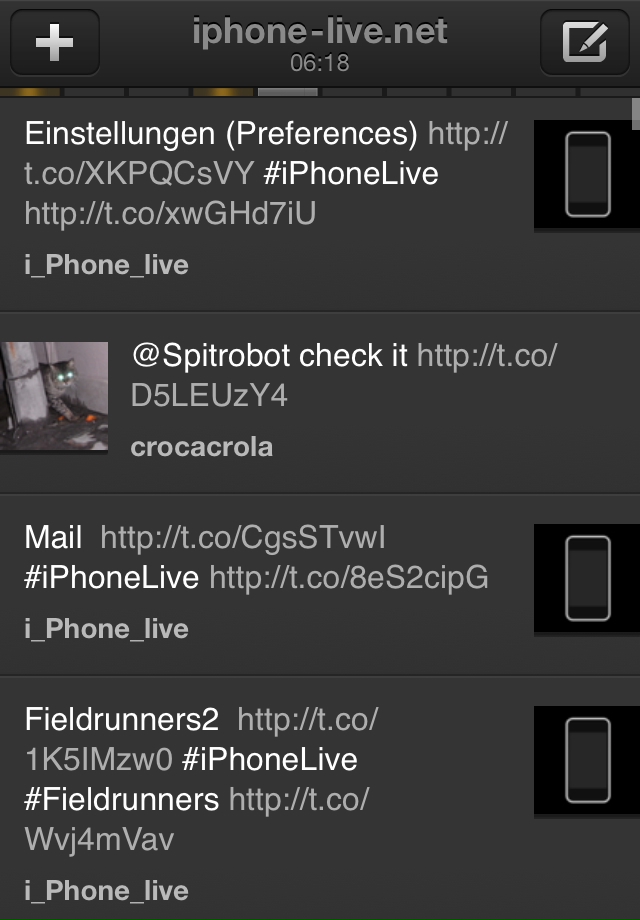Open link t.co/xwGHd7iU

click(x=170, y=213)
